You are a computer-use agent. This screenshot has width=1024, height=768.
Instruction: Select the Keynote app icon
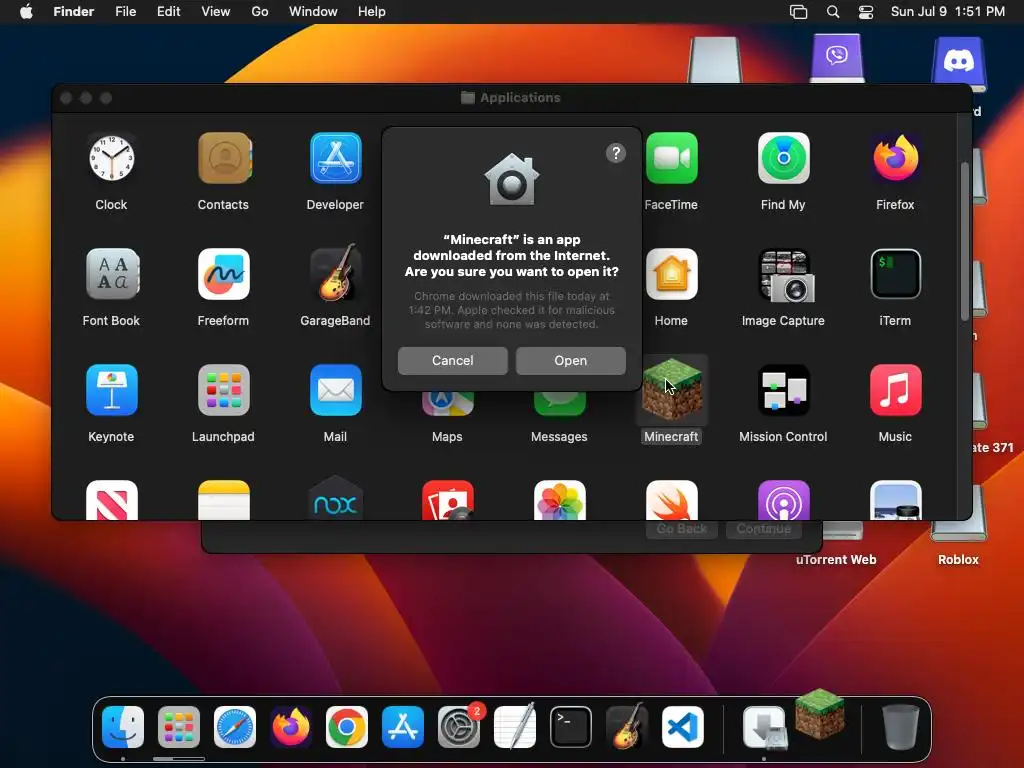[112, 390]
